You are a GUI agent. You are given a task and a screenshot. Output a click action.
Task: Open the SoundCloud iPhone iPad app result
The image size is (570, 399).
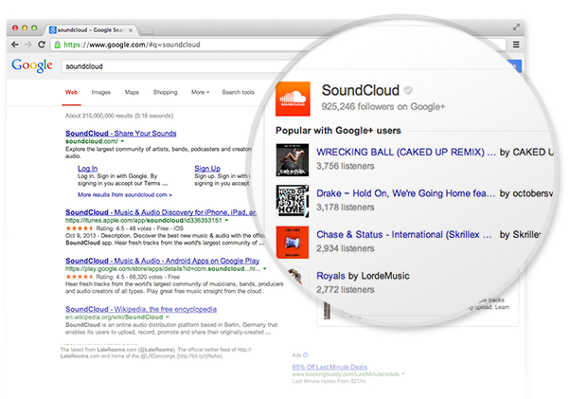pyautogui.click(x=161, y=212)
